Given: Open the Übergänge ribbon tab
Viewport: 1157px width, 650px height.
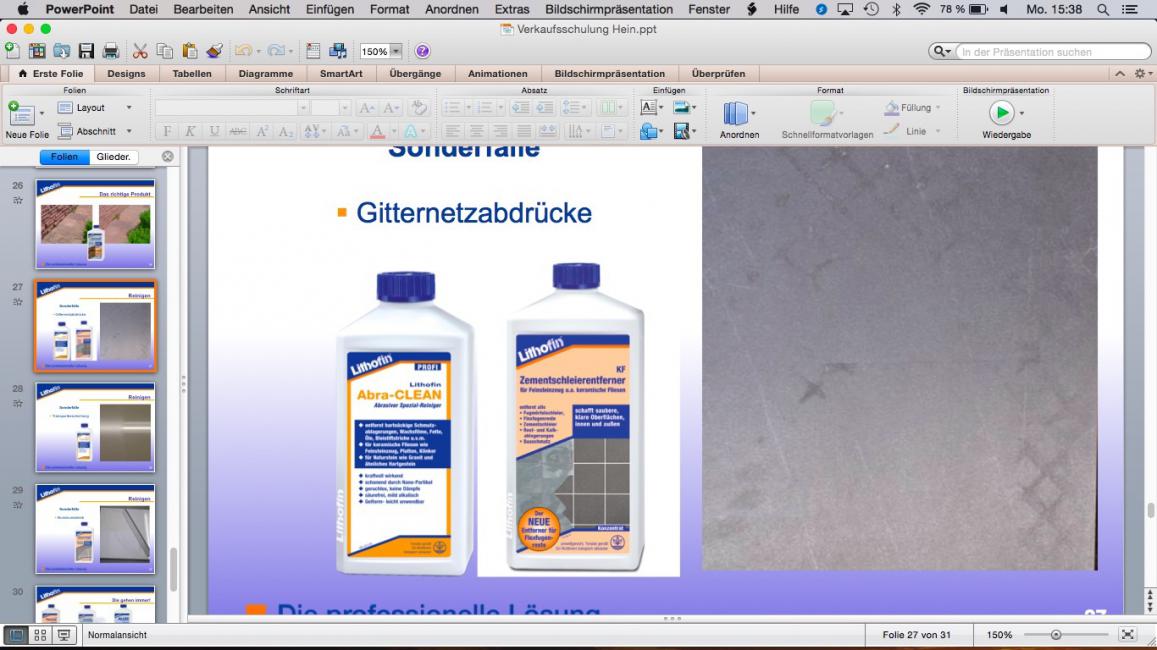Looking at the screenshot, I should [415, 74].
